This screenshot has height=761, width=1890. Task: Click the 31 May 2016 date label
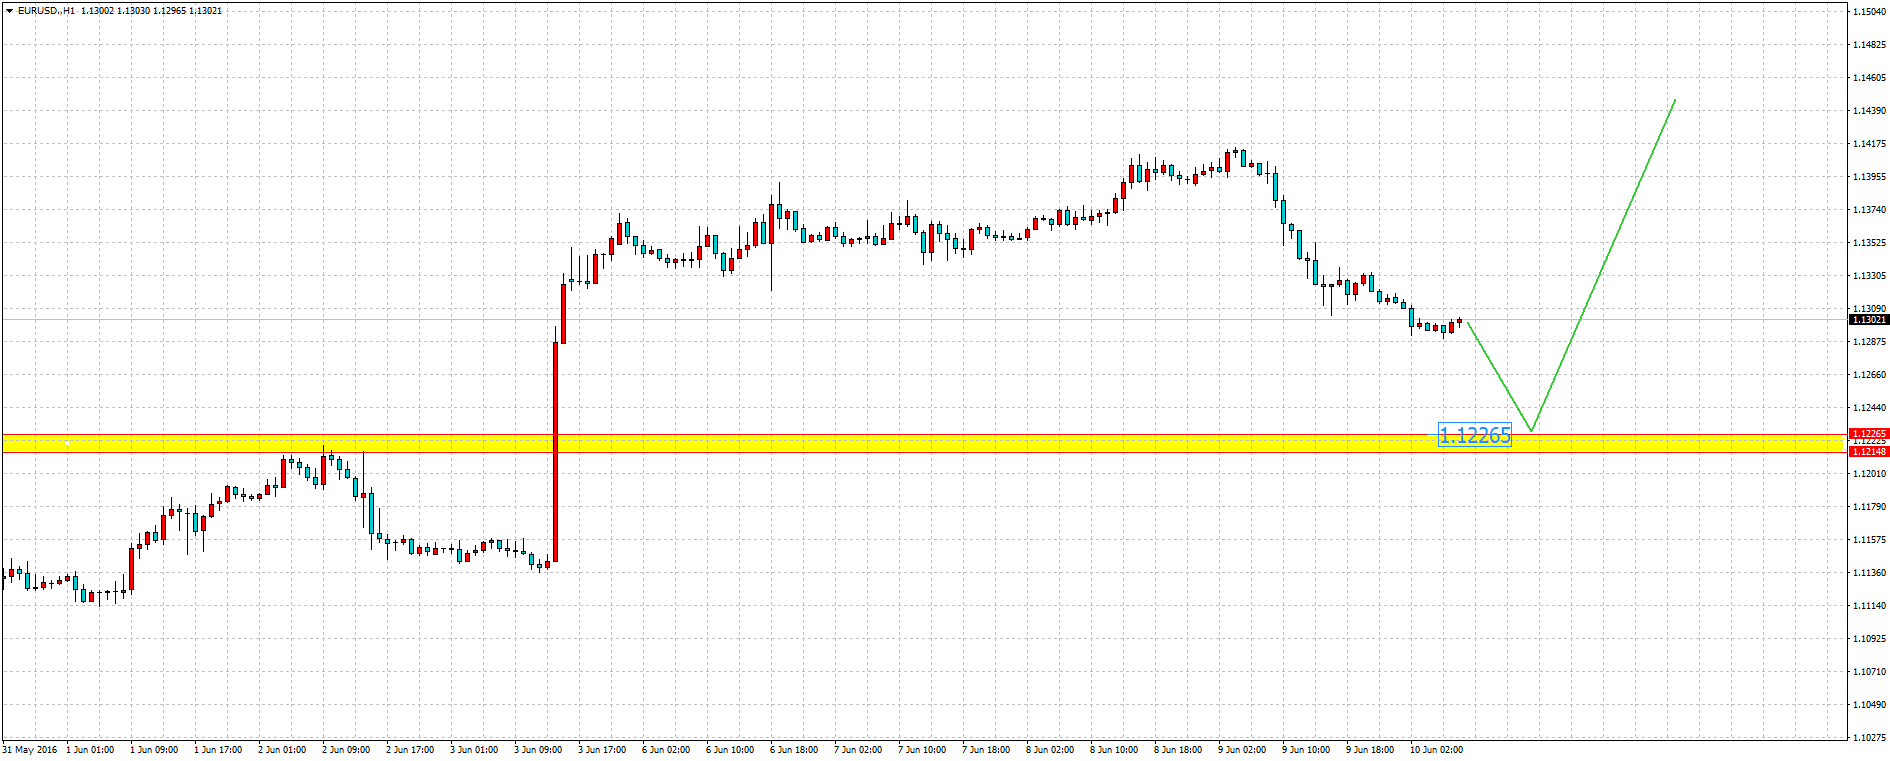click(x=30, y=750)
